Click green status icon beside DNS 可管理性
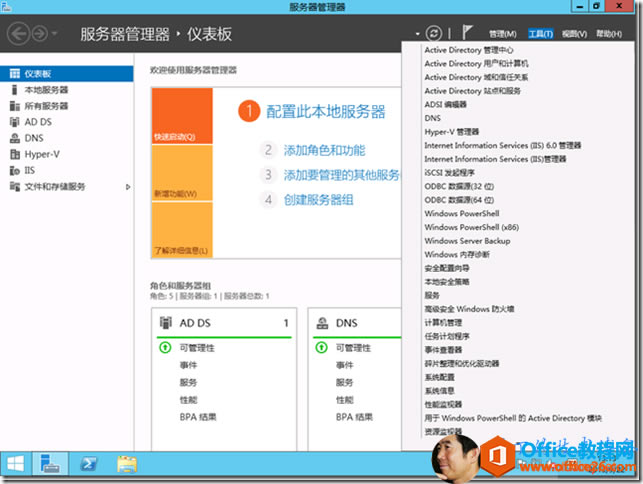 [322, 348]
